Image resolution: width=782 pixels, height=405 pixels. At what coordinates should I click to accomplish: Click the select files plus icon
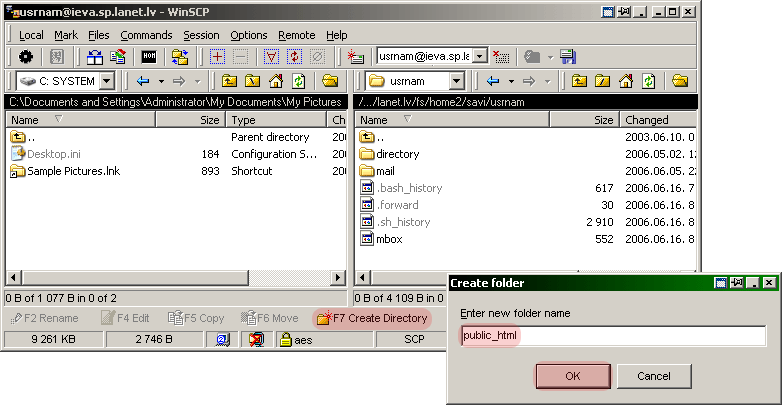tap(217, 57)
